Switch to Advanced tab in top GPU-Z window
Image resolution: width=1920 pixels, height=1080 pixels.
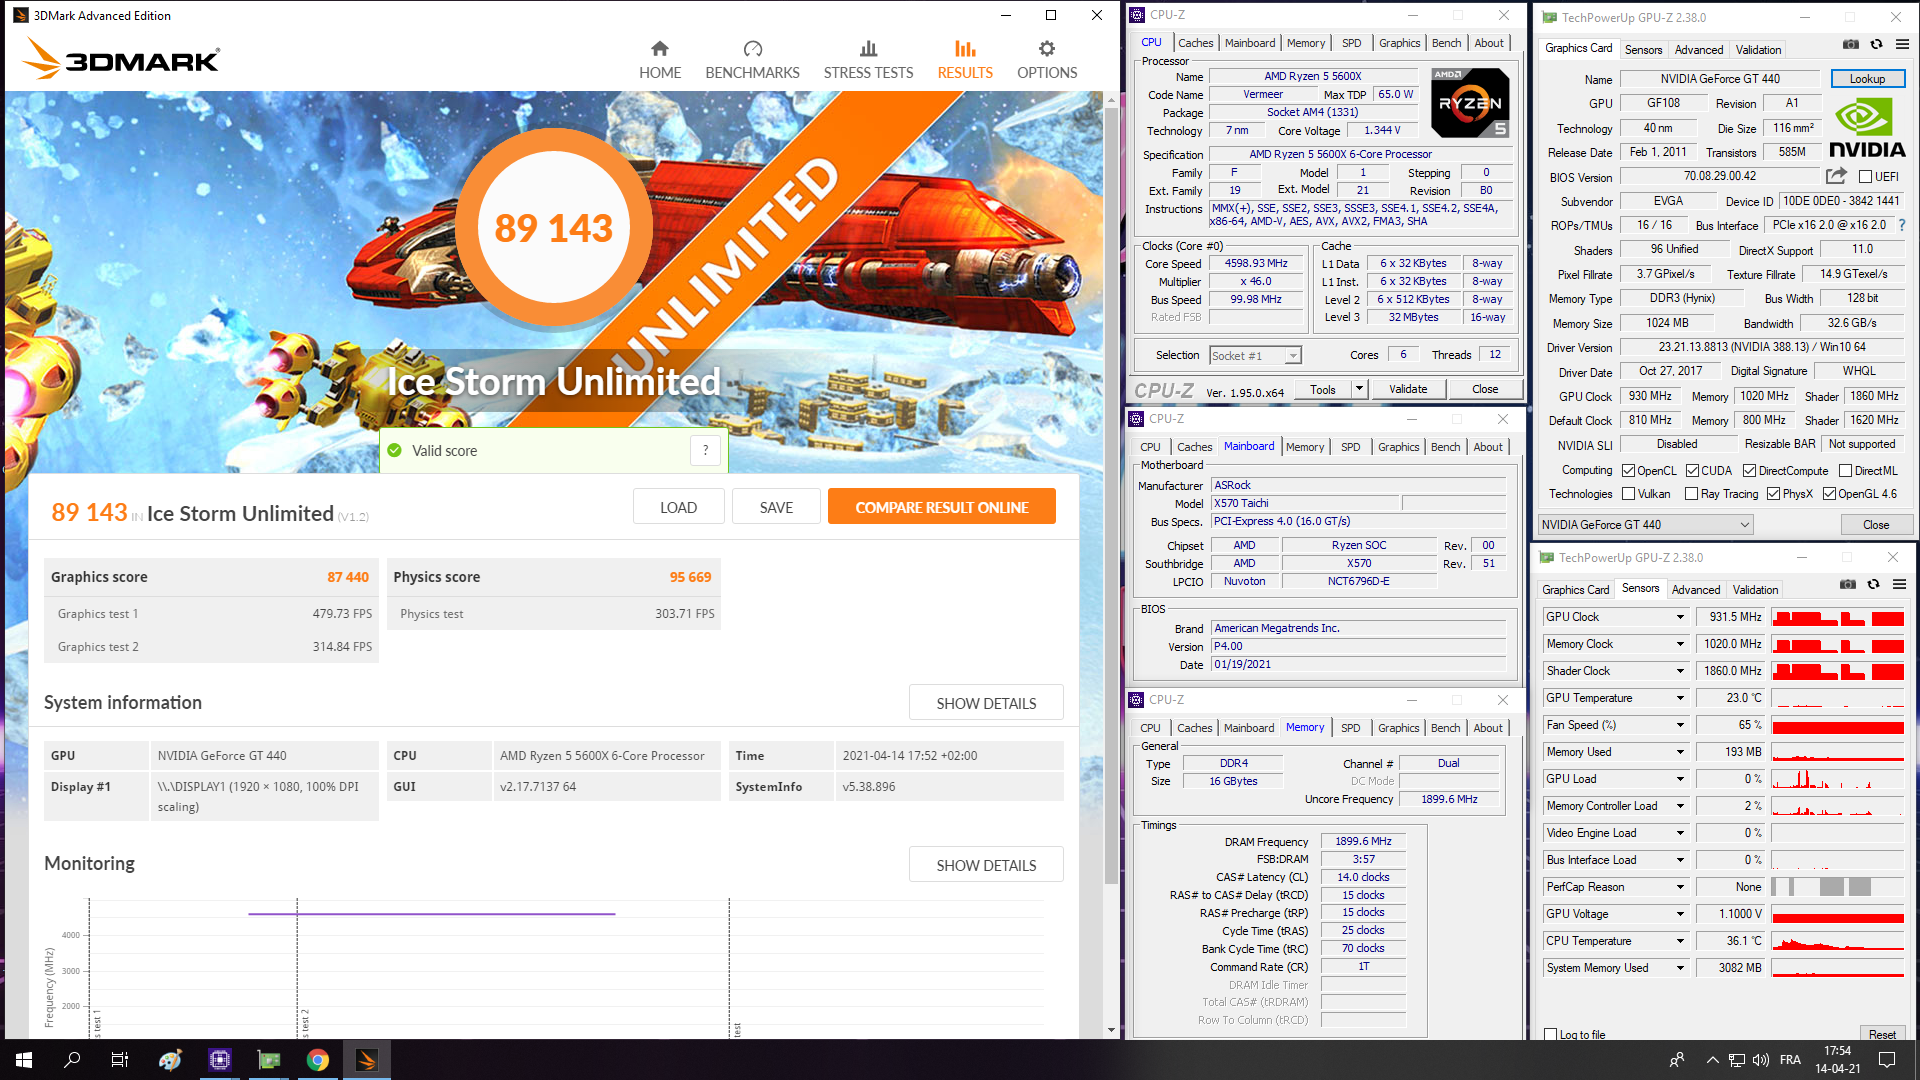(x=1699, y=50)
